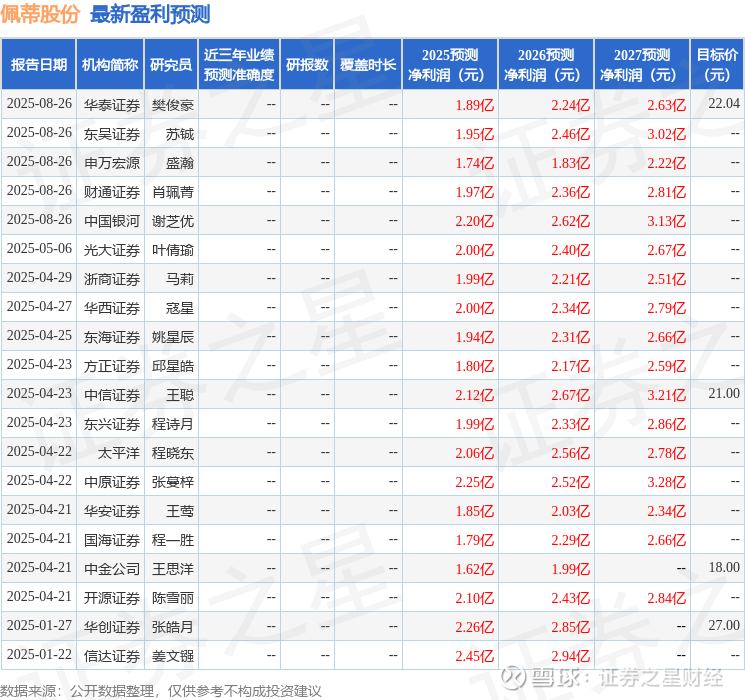Click analyst name 樊俊豪
The image size is (745, 700).
173,105
